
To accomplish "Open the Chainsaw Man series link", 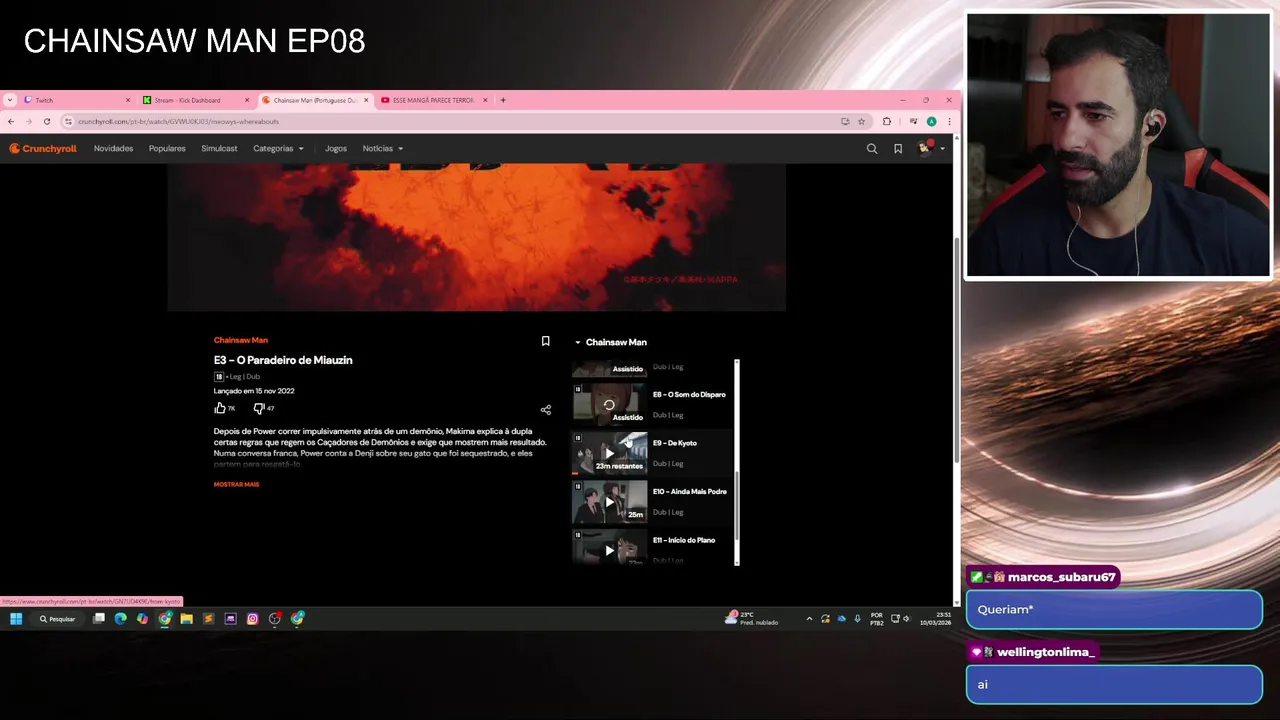I will tap(240, 340).
